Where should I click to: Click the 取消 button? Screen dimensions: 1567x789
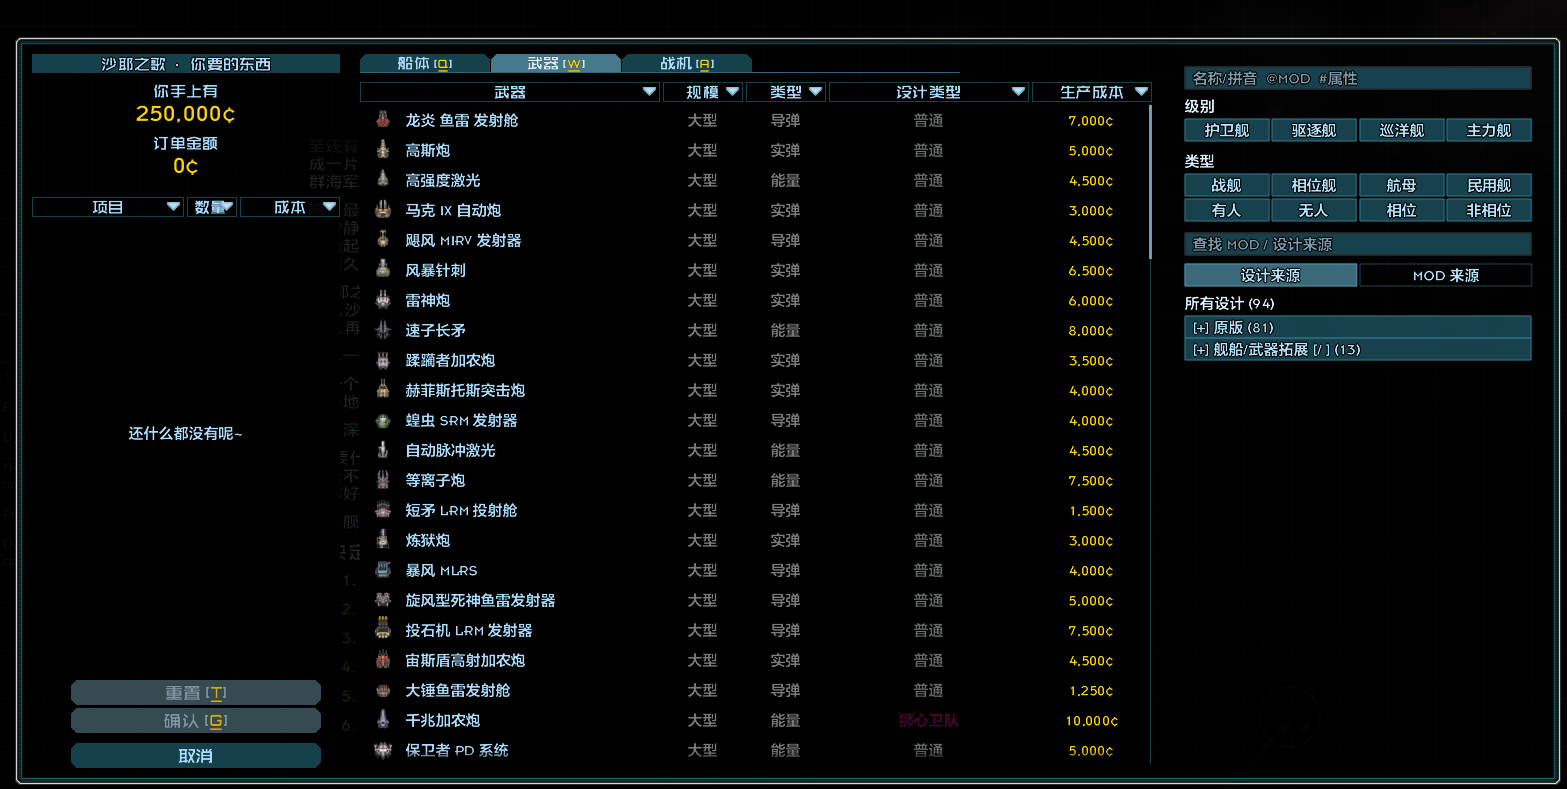[x=196, y=756]
